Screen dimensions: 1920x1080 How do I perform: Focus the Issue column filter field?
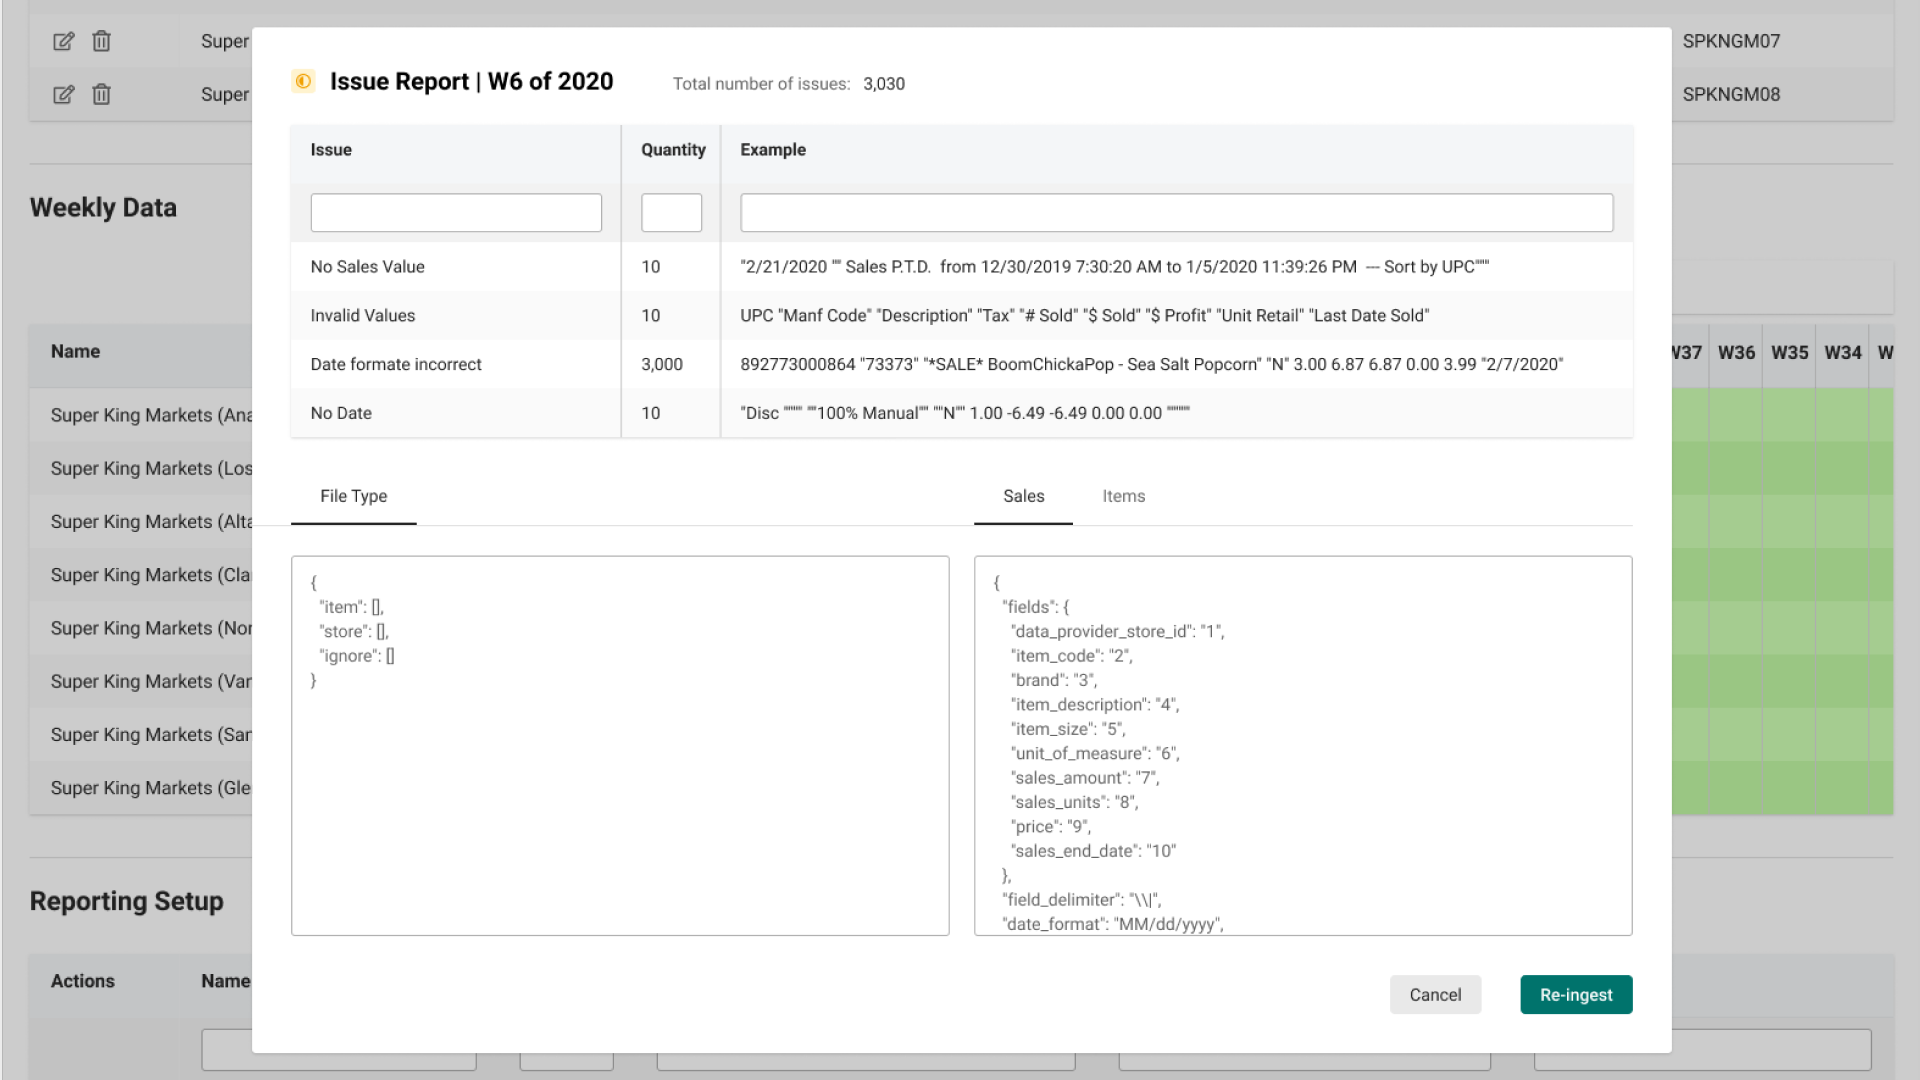click(456, 213)
